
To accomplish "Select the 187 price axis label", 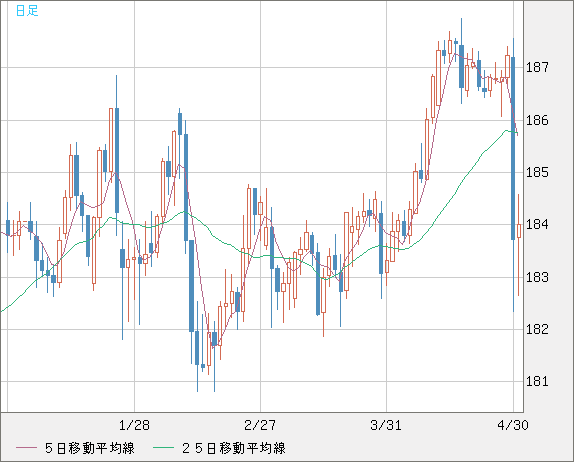I will click(537, 67).
